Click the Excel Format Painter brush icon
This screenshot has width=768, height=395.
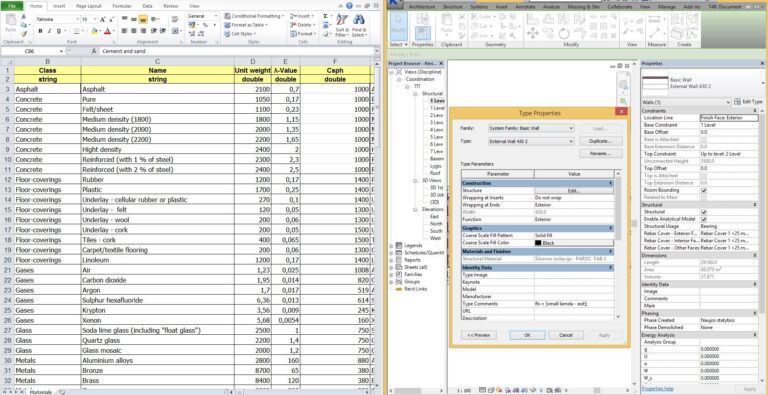(x=24, y=34)
